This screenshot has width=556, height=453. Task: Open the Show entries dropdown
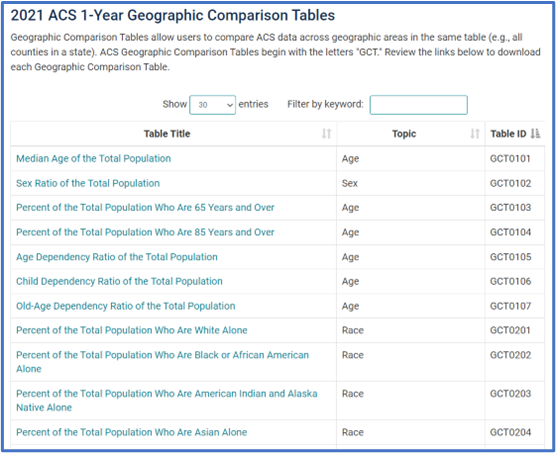[213, 105]
